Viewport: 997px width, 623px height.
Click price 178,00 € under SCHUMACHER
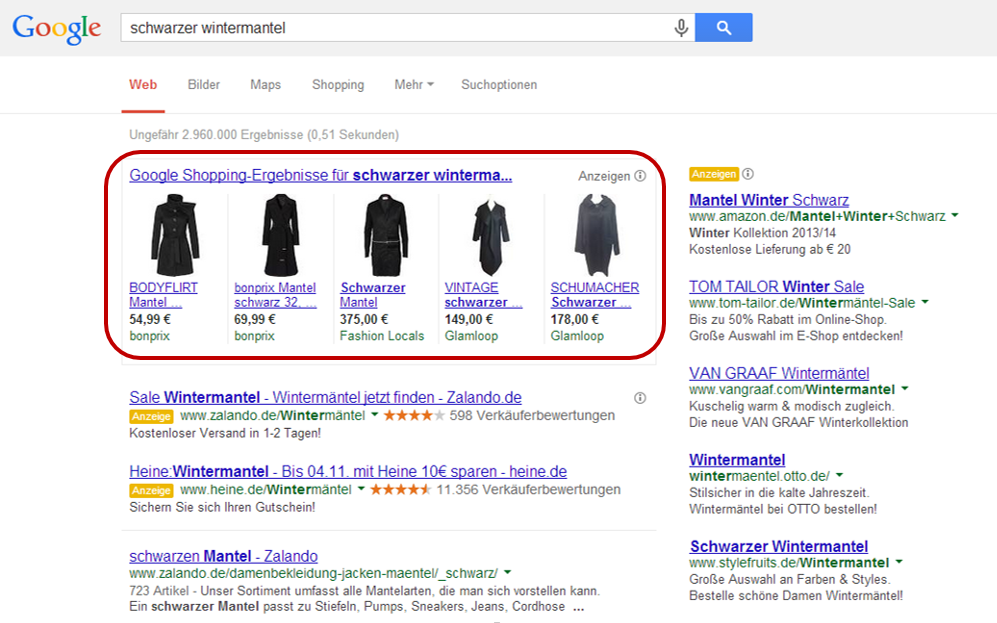click(575, 319)
